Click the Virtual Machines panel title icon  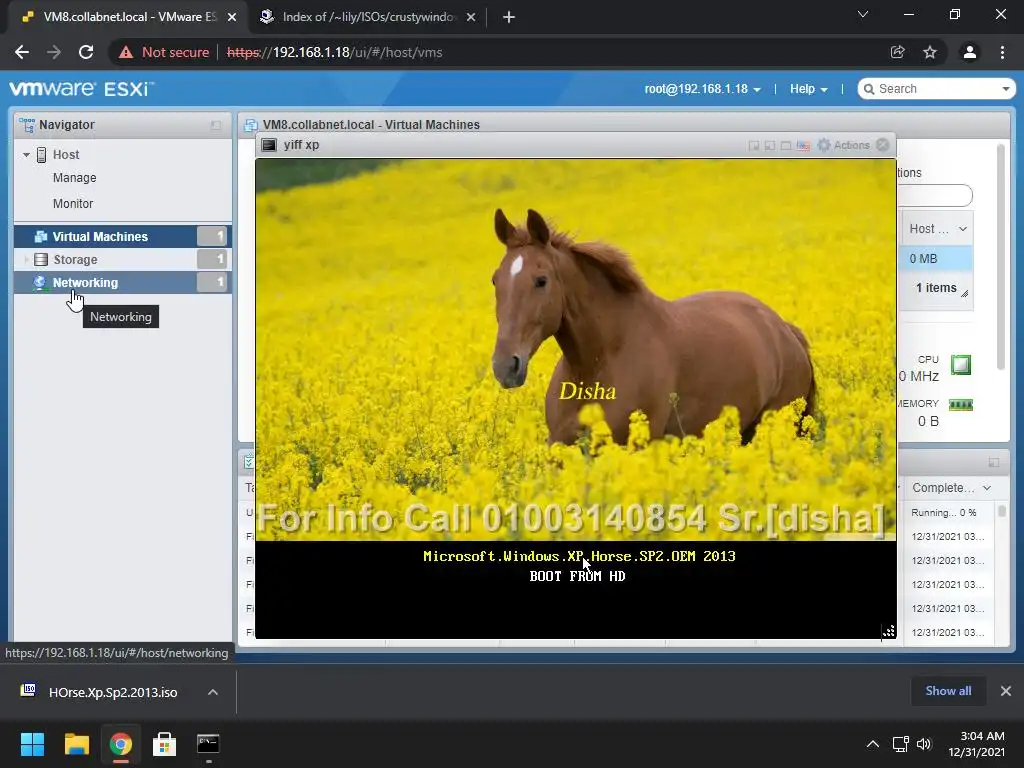pyautogui.click(x=250, y=125)
